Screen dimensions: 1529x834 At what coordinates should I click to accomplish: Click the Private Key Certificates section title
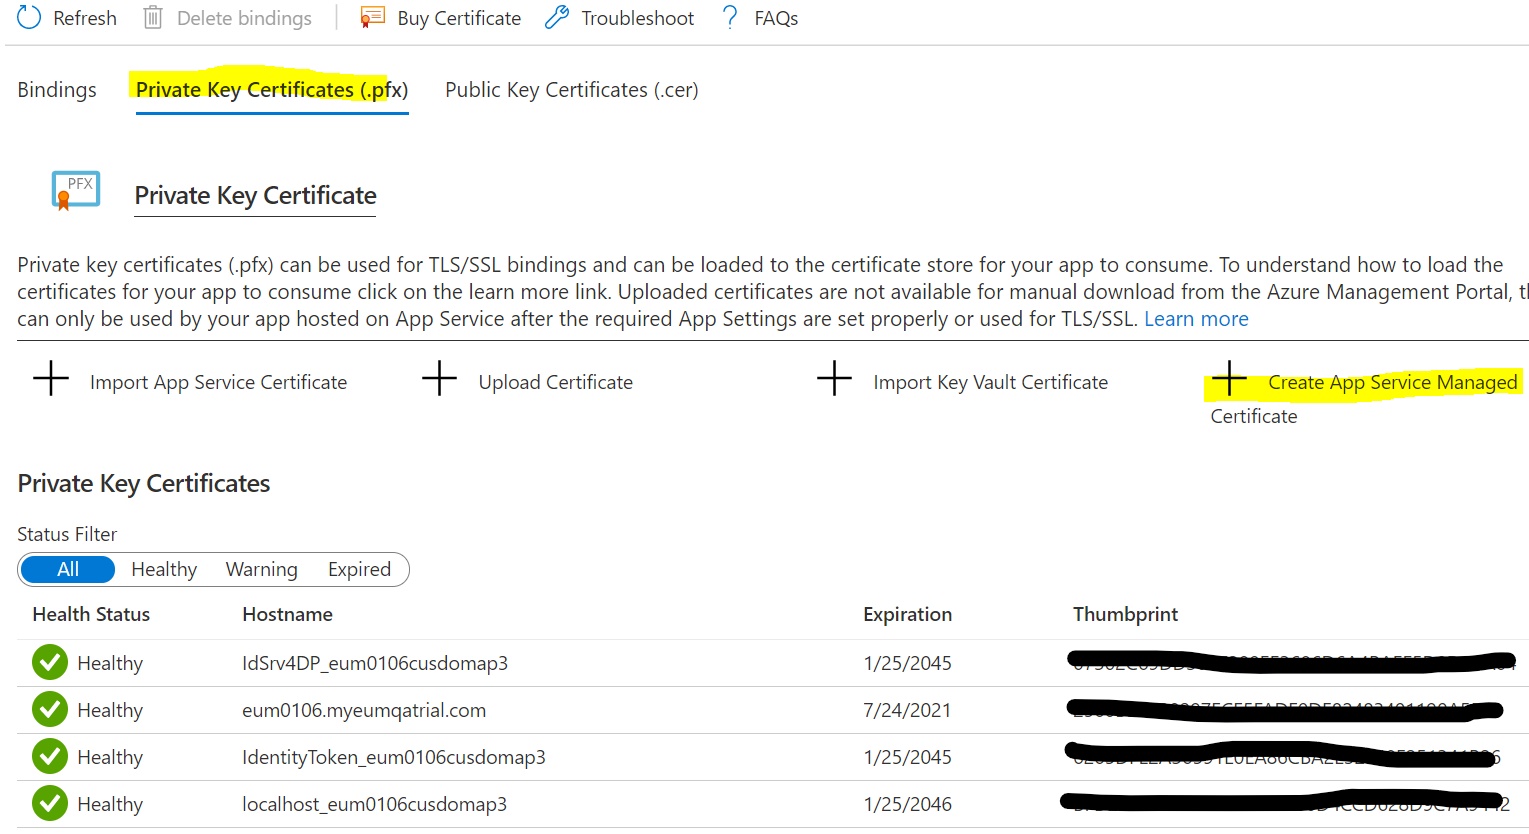144,483
